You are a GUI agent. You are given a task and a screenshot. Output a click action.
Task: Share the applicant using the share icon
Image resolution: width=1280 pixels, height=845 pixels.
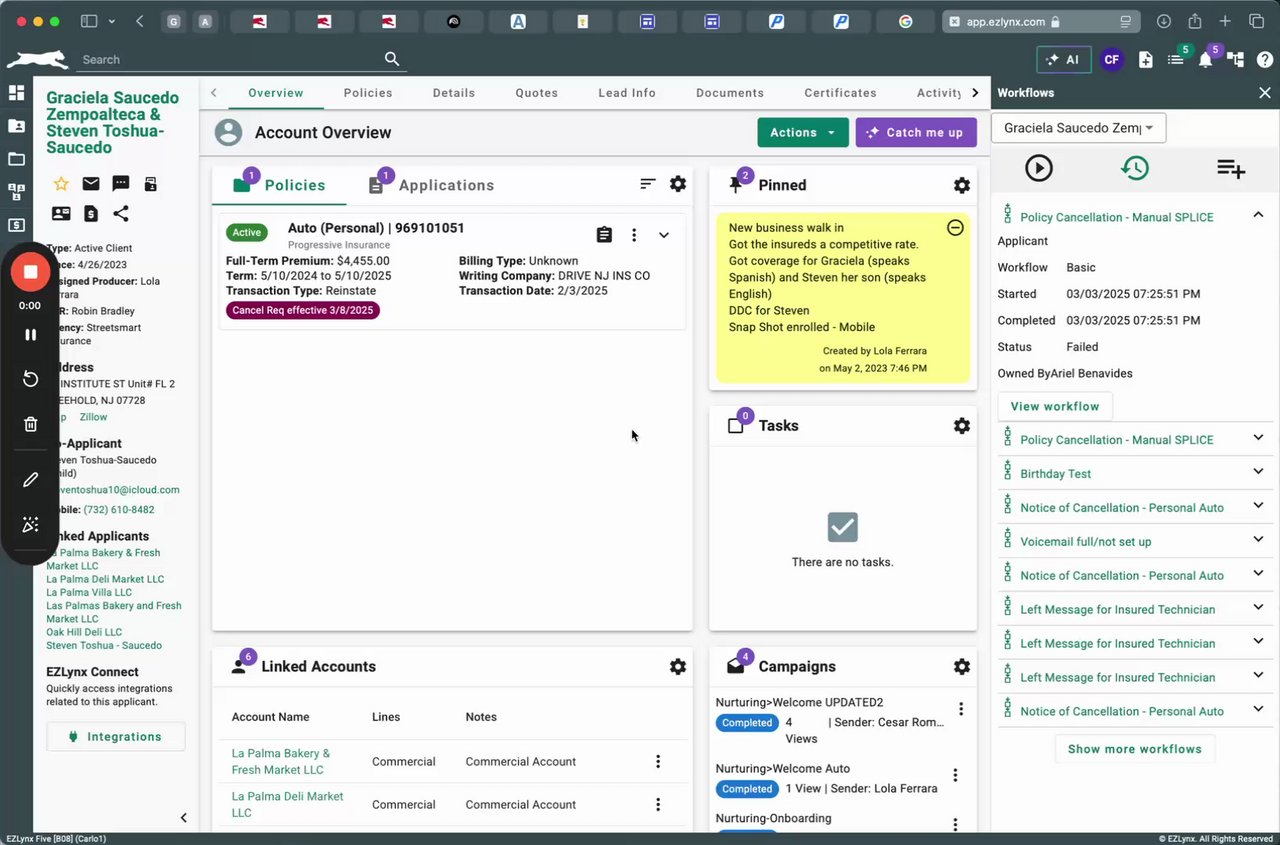pos(121,213)
